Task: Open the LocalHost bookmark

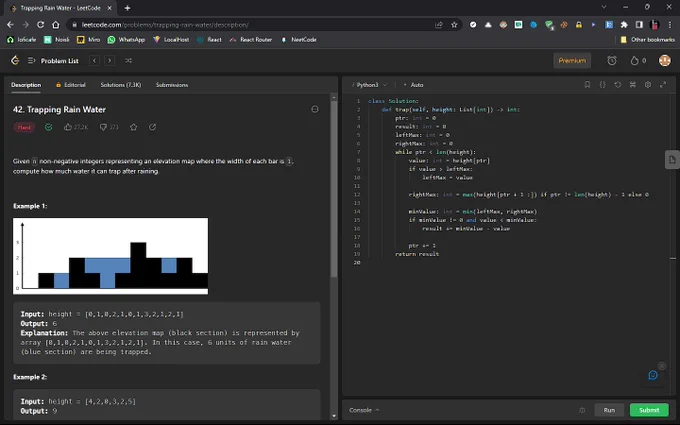Action: 171,39
